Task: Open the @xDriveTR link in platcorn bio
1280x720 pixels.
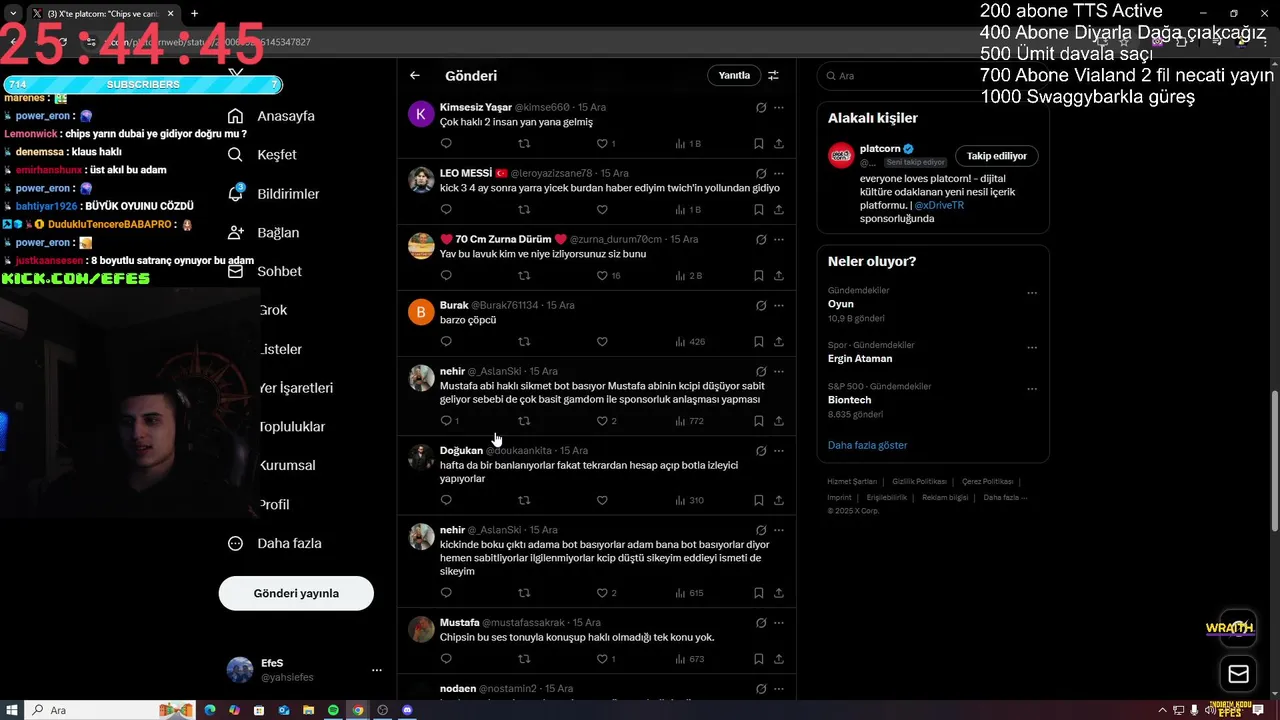Action: 939,205
